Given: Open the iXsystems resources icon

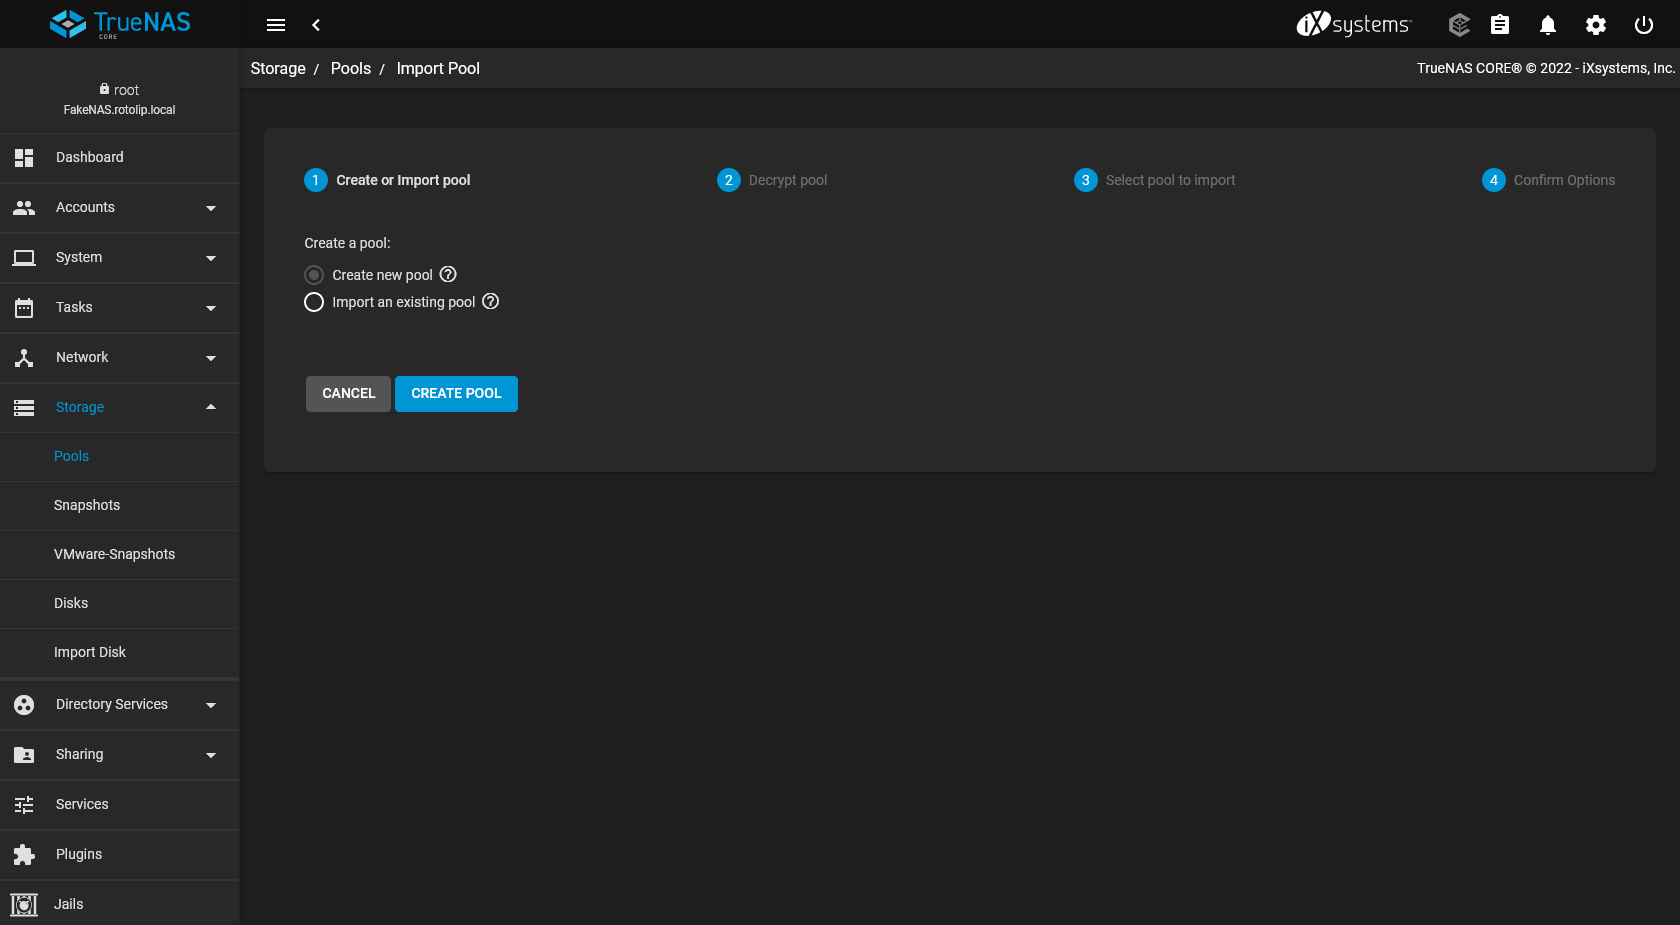Looking at the screenshot, I should click(x=1458, y=24).
